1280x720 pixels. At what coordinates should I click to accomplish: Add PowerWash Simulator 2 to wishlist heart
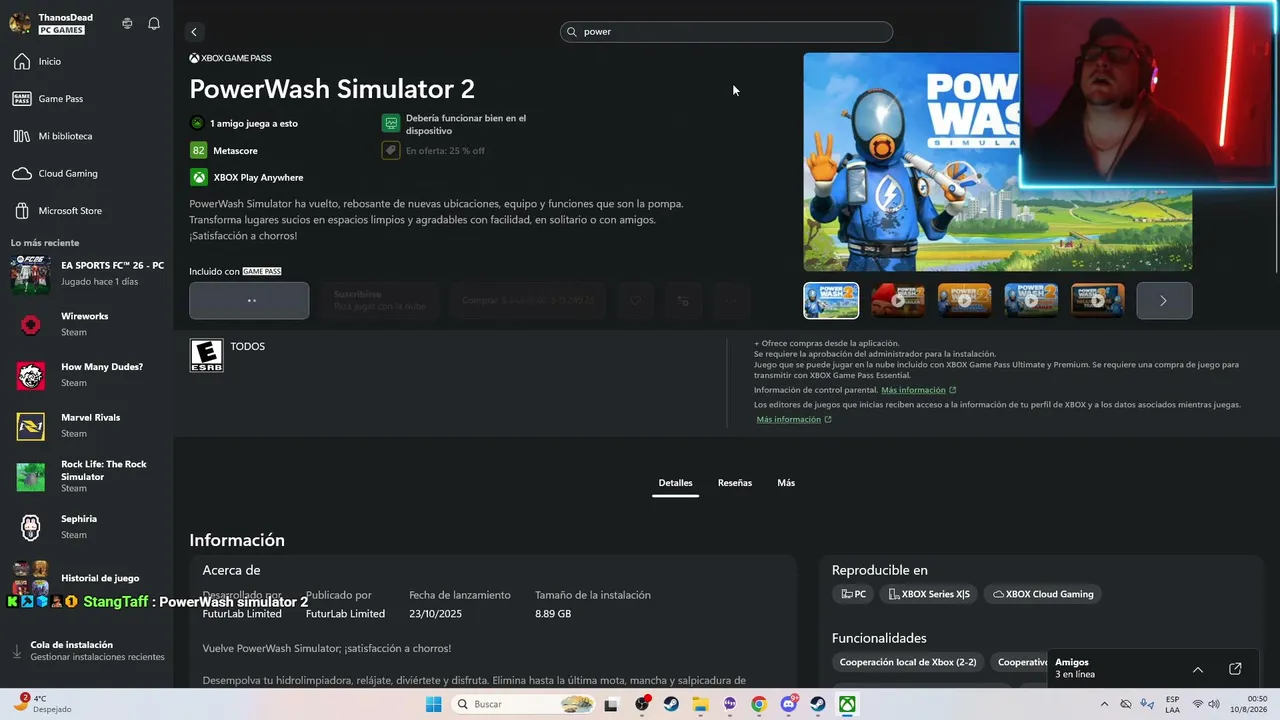point(635,300)
